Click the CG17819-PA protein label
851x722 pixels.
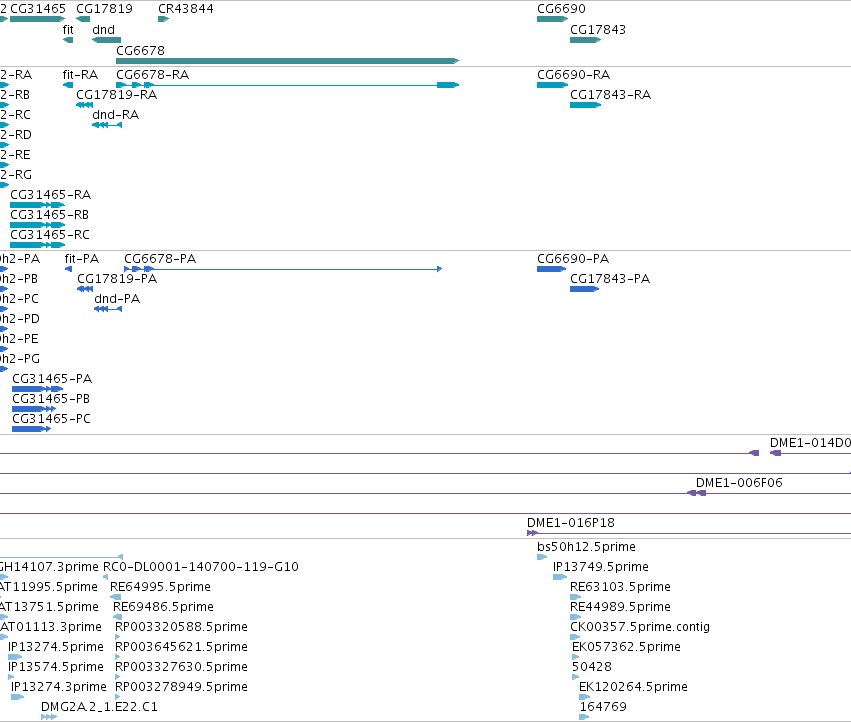pyautogui.click(x=117, y=278)
